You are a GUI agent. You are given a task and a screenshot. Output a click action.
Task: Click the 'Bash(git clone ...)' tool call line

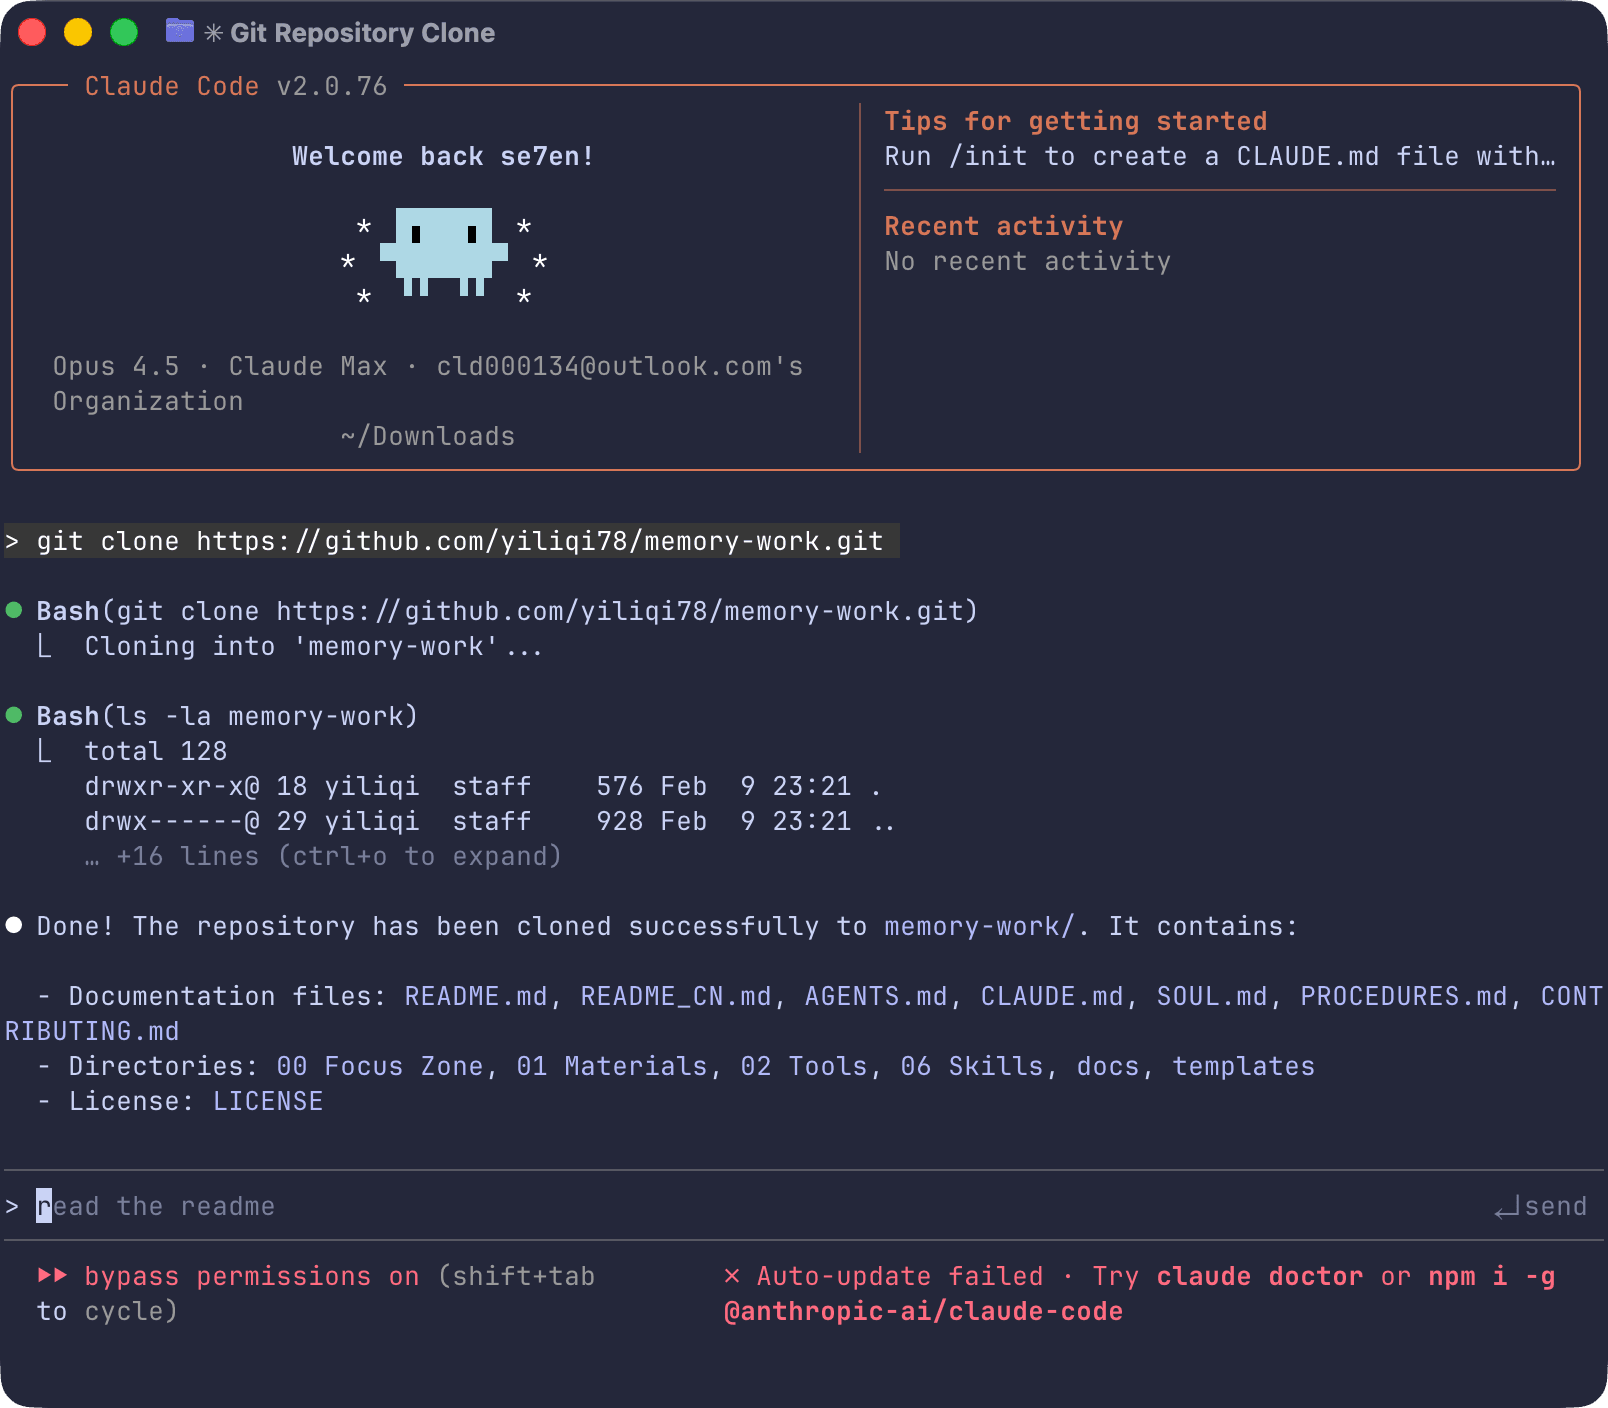point(507,612)
